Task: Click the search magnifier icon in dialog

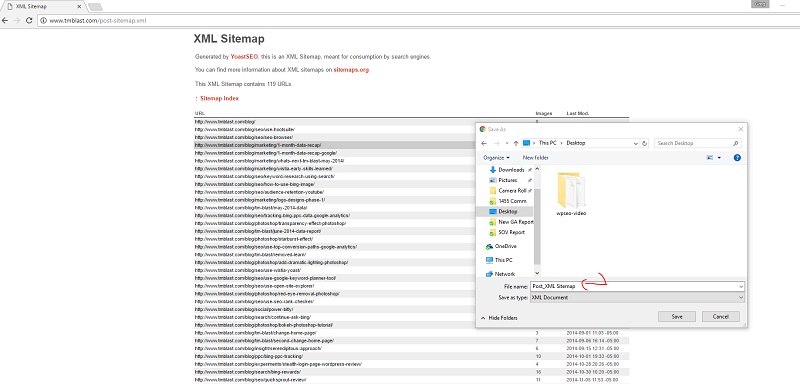Action: click(x=736, y=143)
